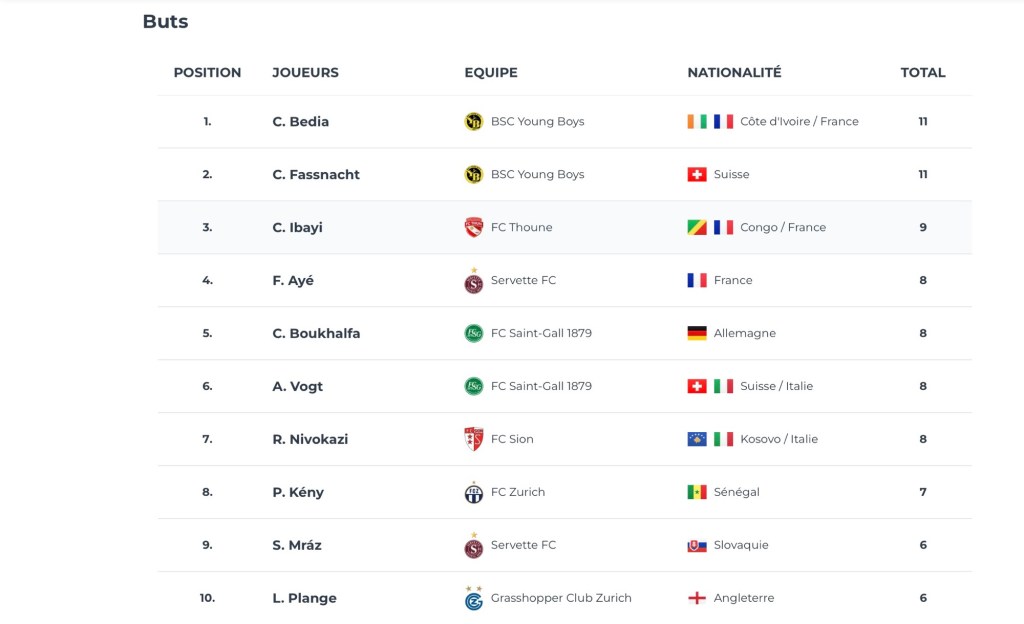Click the England flag for L. Plange
Viewport: 1024px width, 624px height.
[x=697, y=599]
